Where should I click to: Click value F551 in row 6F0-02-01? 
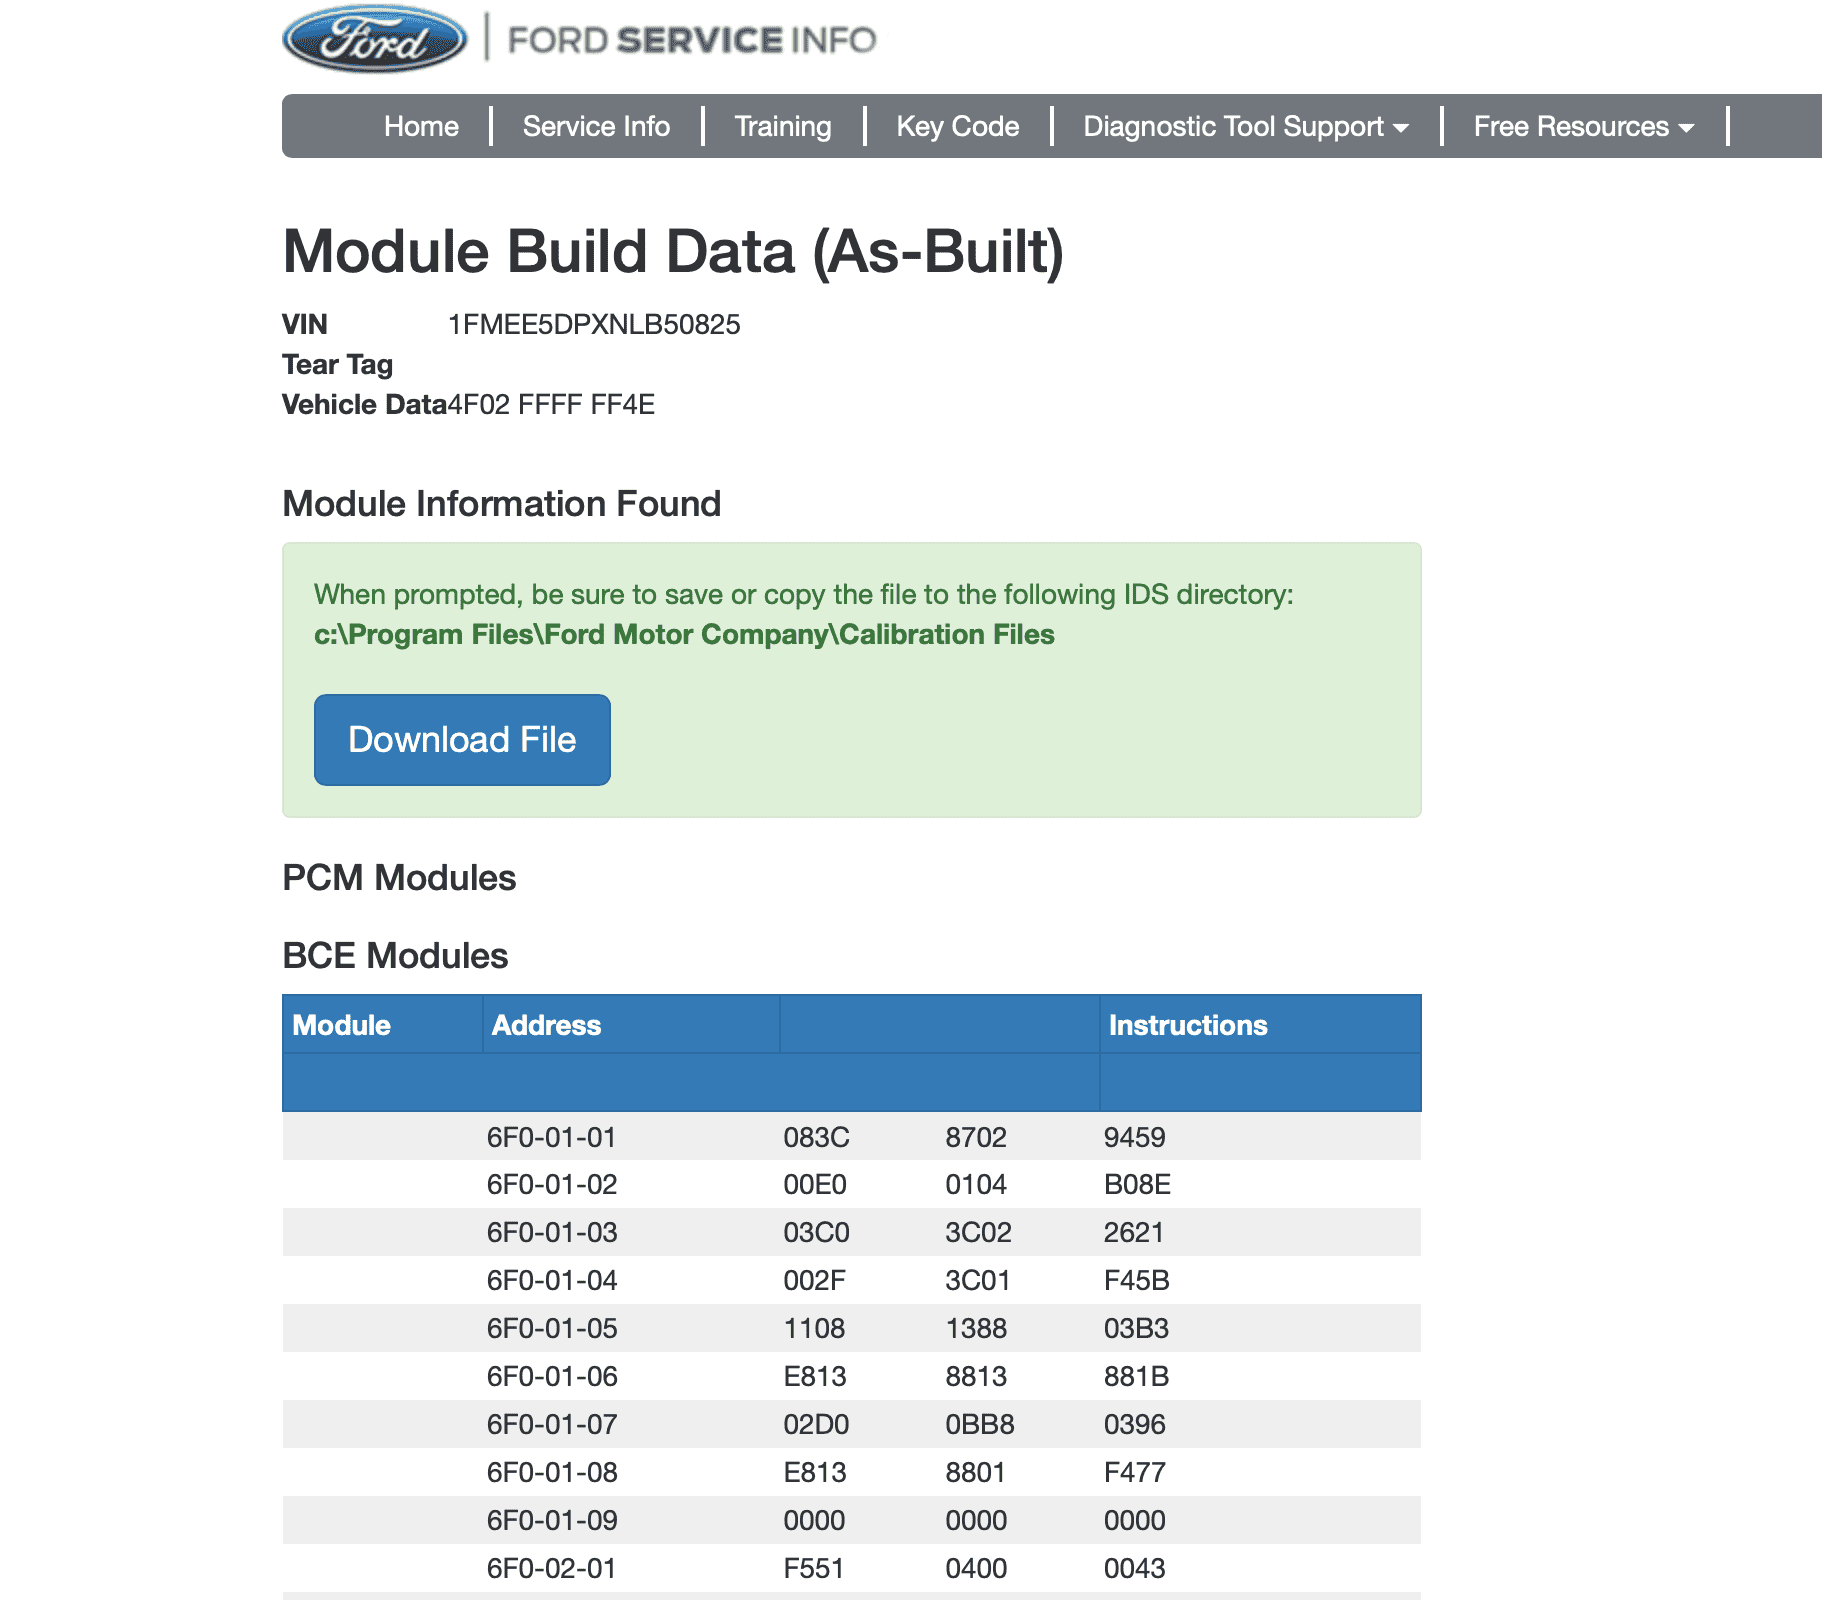(x=814, y=1569)
